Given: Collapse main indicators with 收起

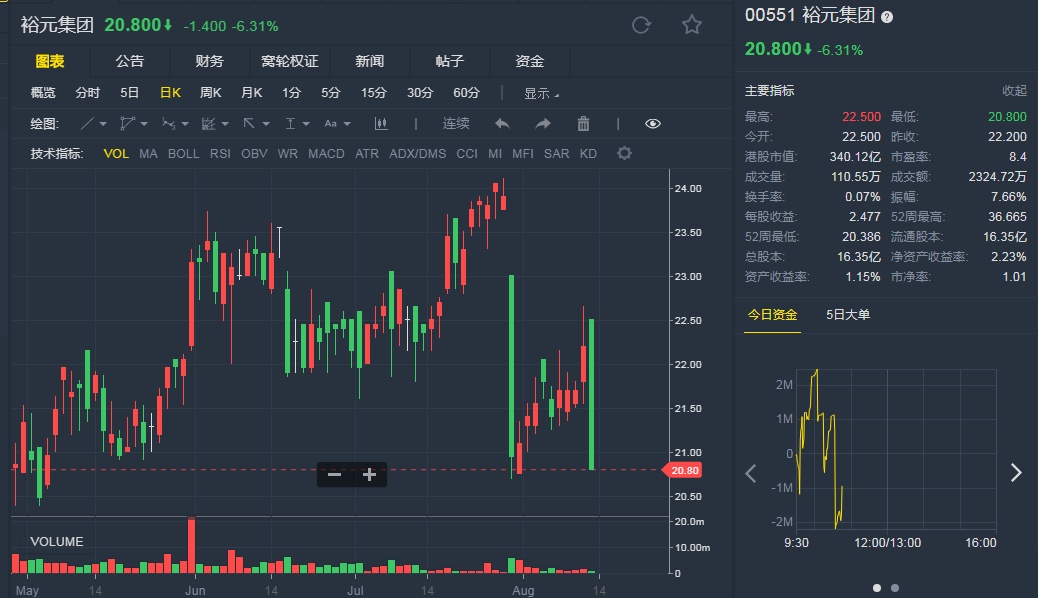Looking at the screenshot, I should tap(1014, 91).
